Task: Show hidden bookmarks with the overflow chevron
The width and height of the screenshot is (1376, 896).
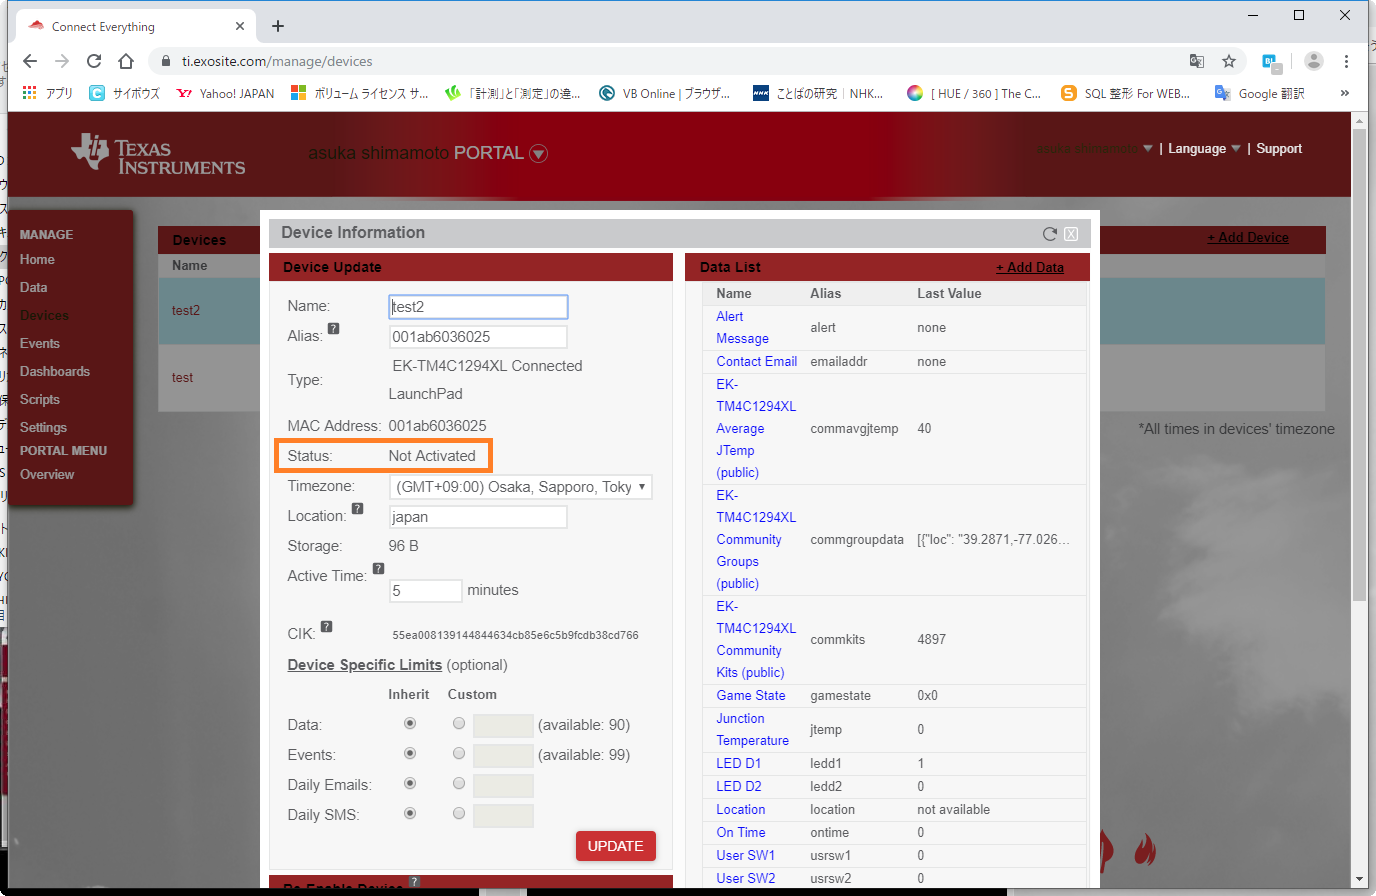Action: click(1345, 93)
